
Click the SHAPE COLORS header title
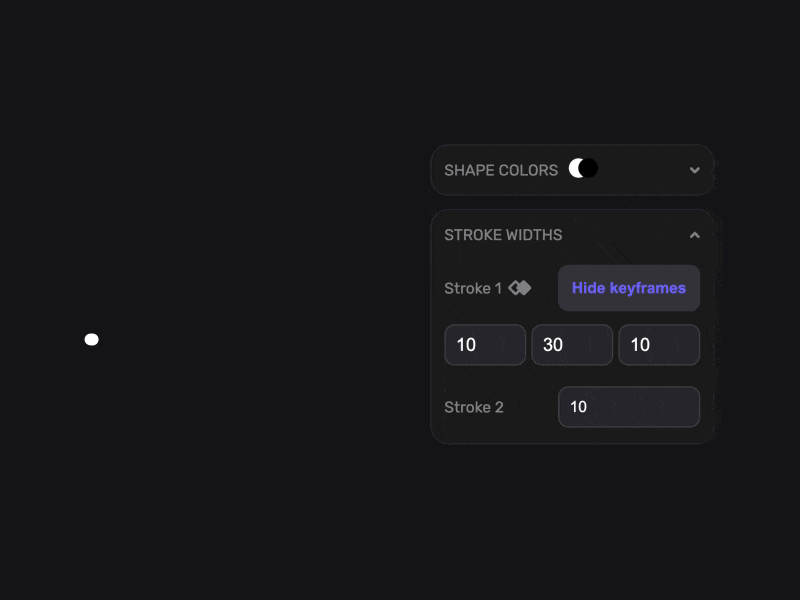[x=501, y=170]
